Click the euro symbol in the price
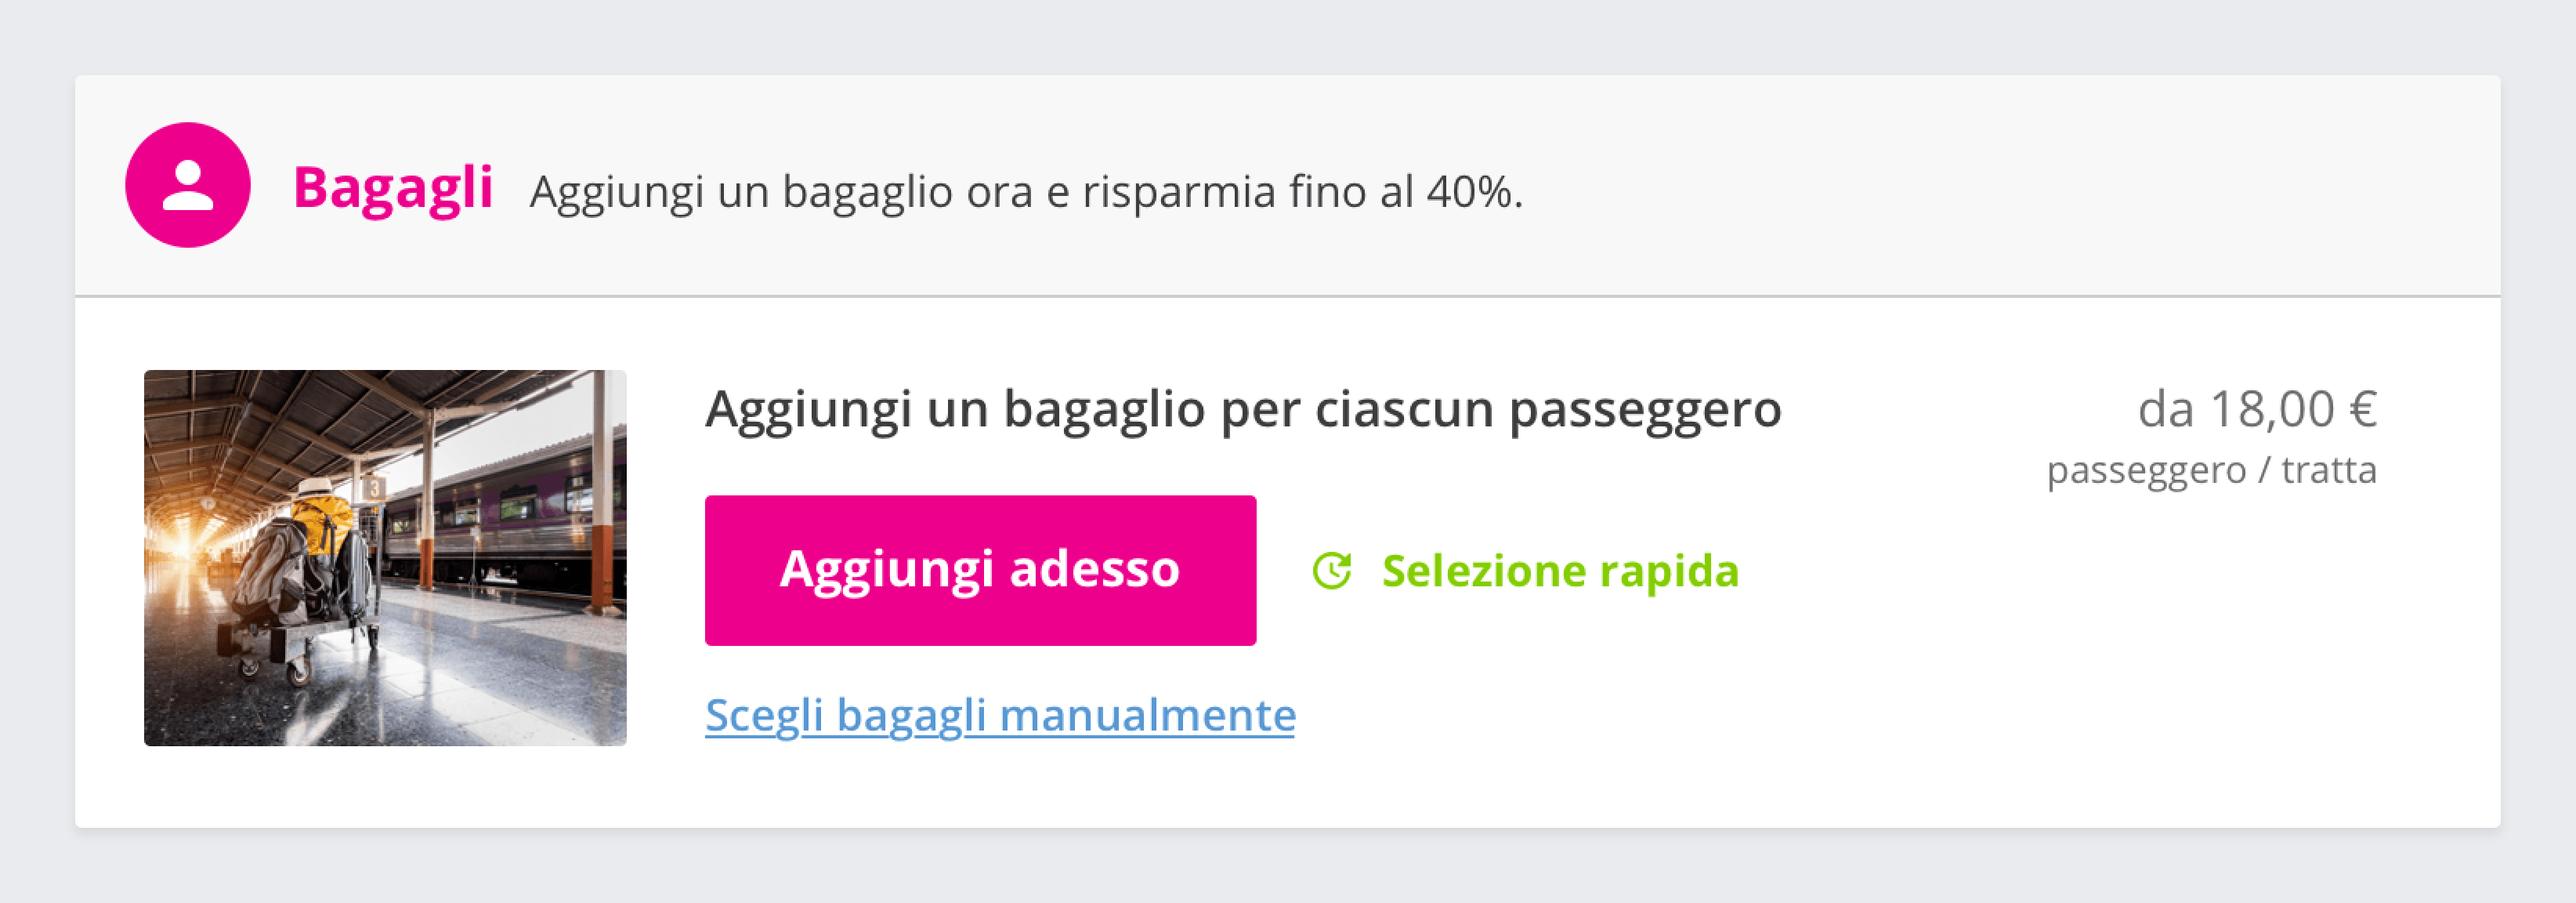The height and width of the screenshot is (903, 2576). (x=2363, y=409)
